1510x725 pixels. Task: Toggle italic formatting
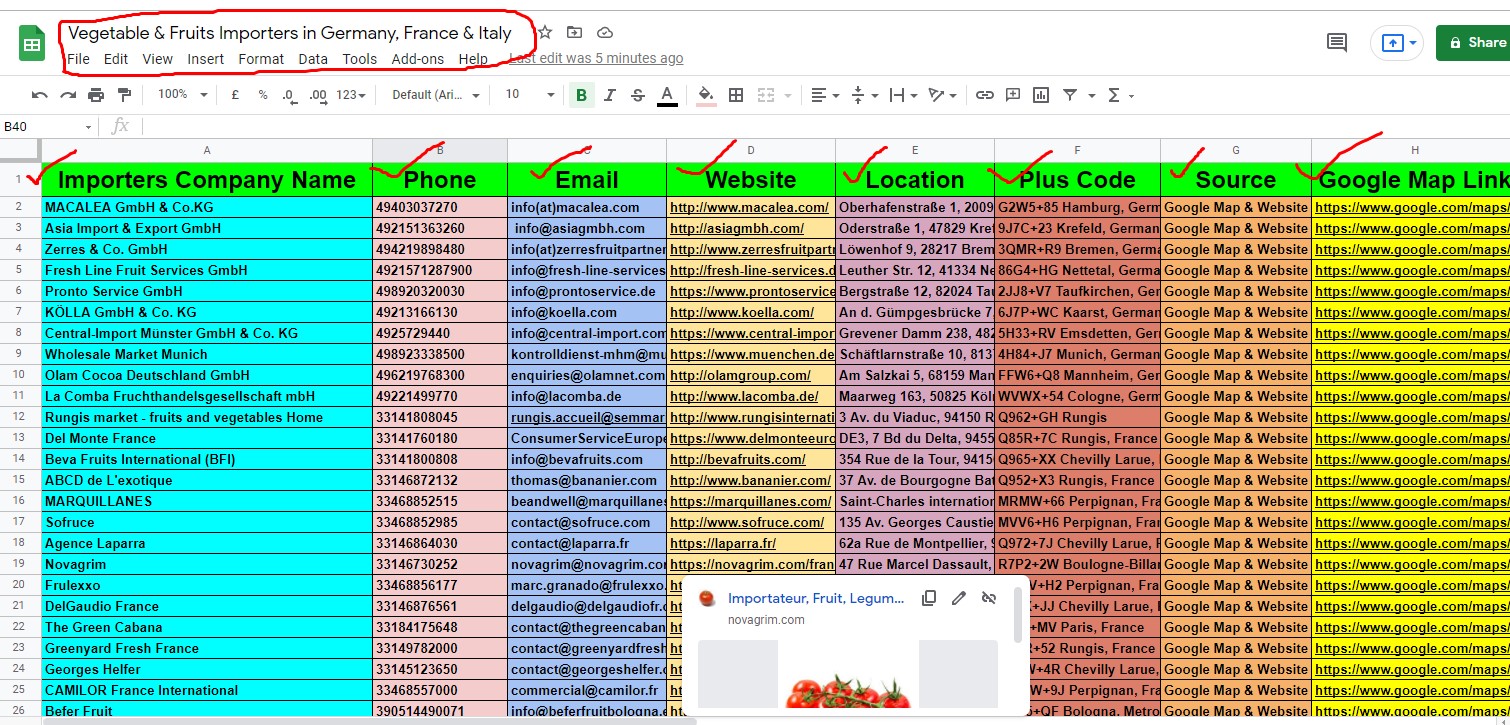(609, 95)
